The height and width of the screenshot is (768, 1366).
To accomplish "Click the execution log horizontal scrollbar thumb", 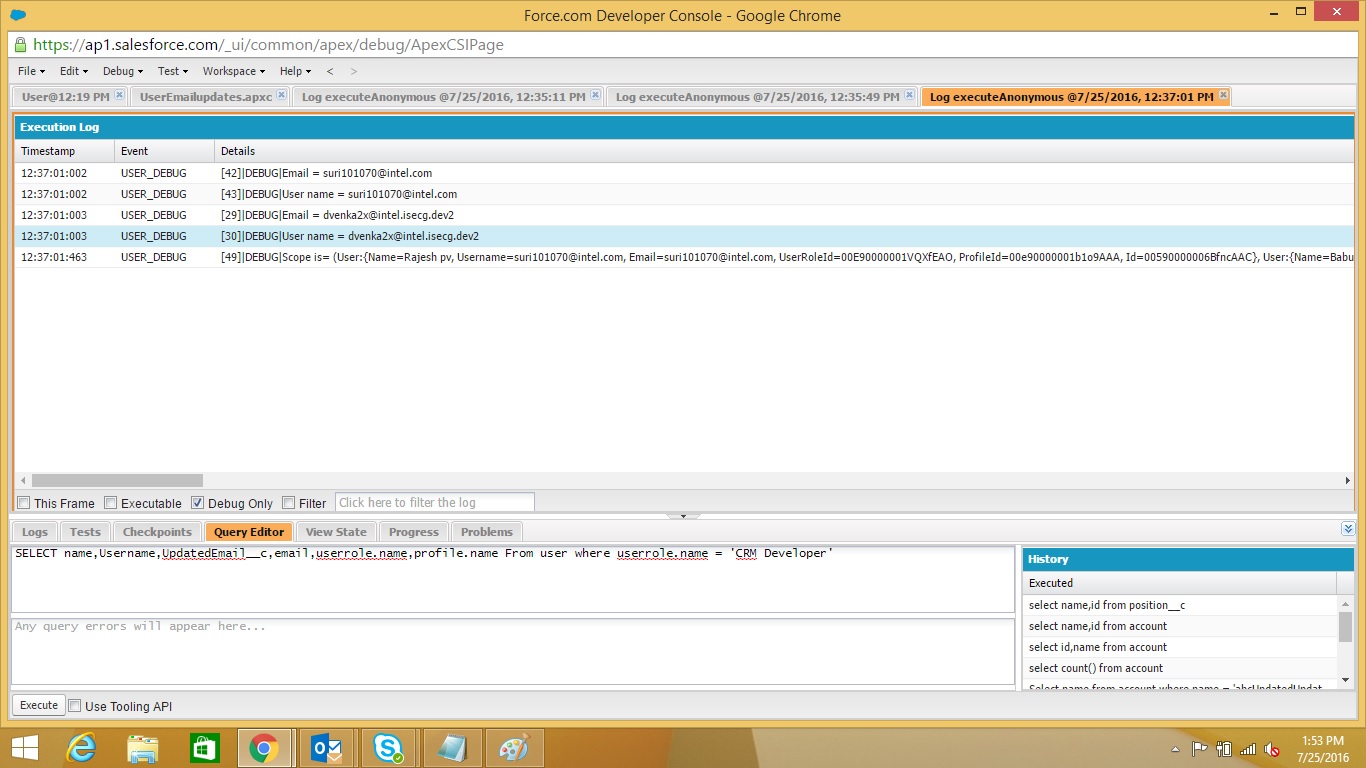I will (x=117, y=481).
